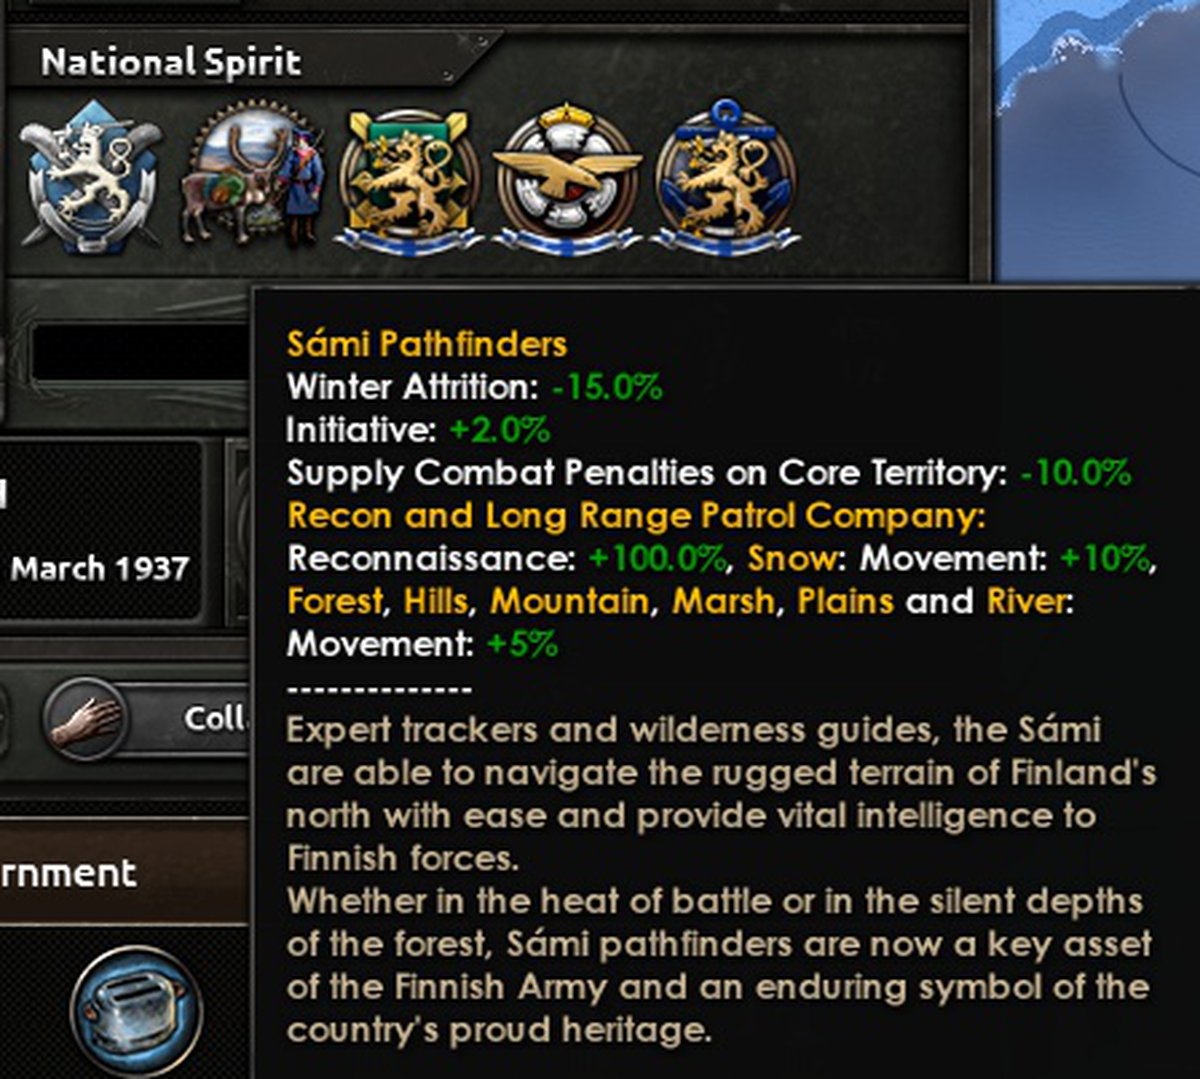
Task: Click the hand icon beside Coll
Action: click(86, 720)
